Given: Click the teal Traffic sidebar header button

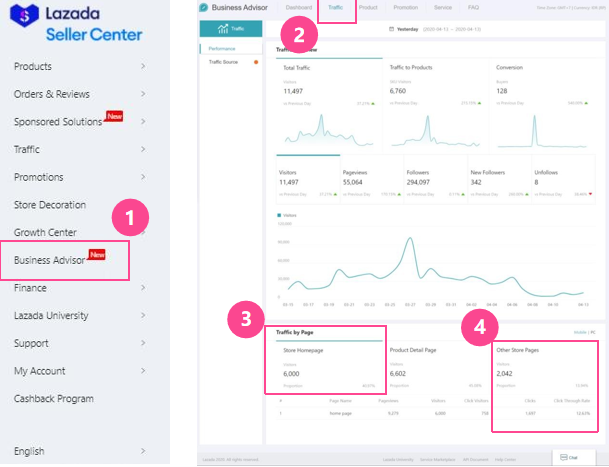Looking at the screenshot, I should [x=231, y=28].
